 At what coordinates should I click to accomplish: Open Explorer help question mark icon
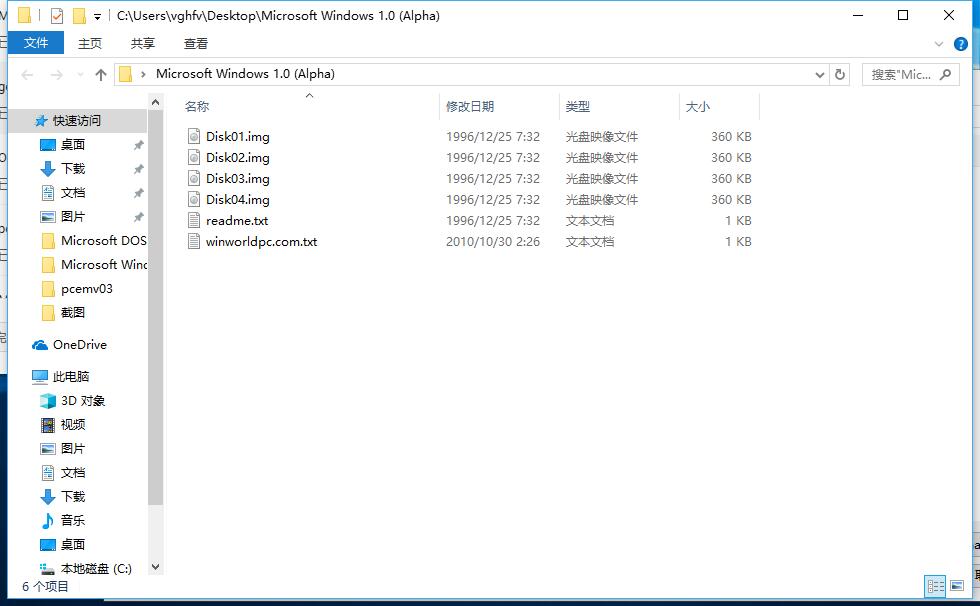coord(961,44)
